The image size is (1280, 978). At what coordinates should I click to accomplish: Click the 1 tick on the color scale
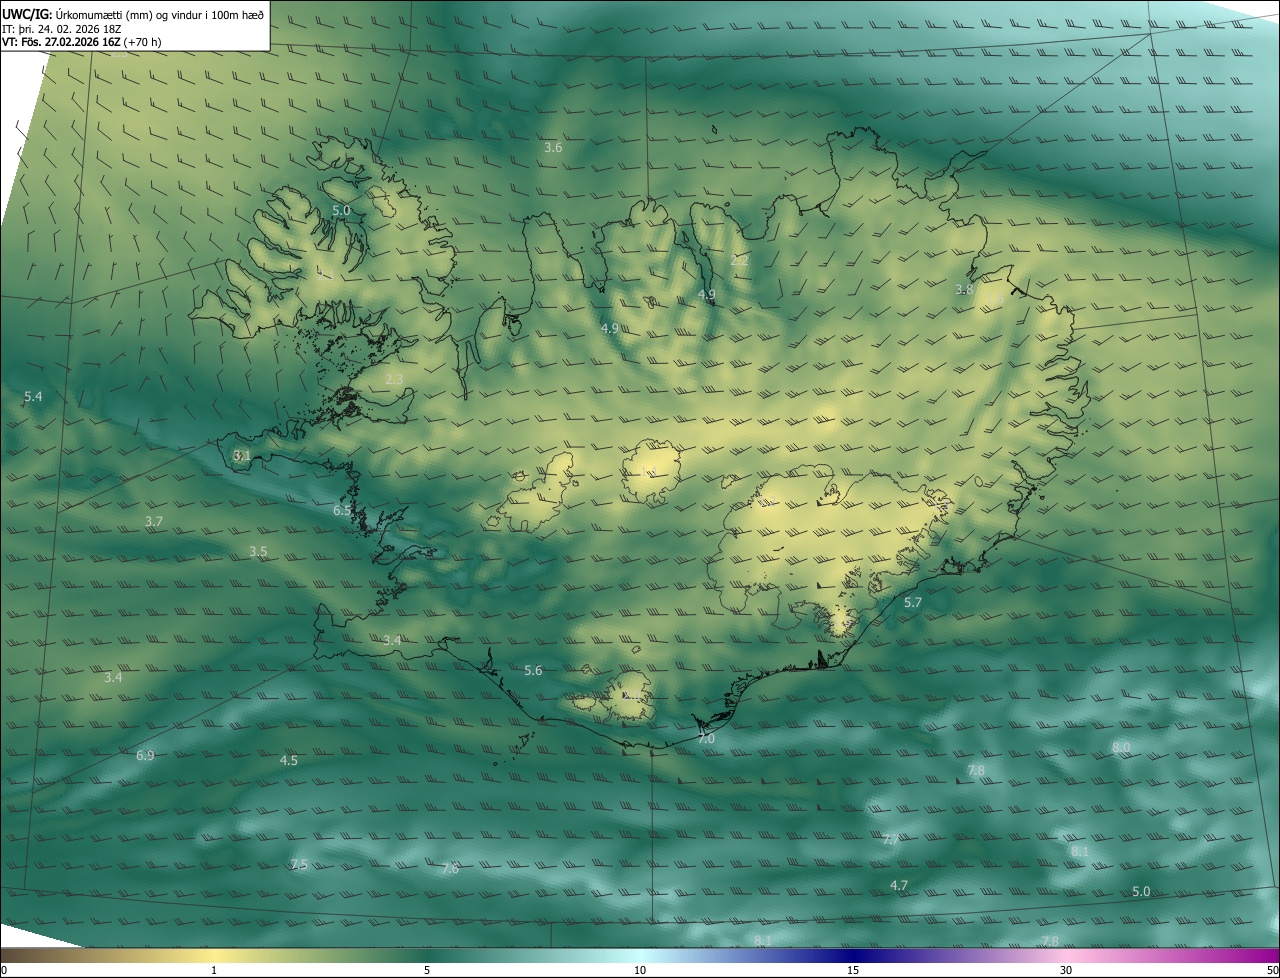coord(214,971)
